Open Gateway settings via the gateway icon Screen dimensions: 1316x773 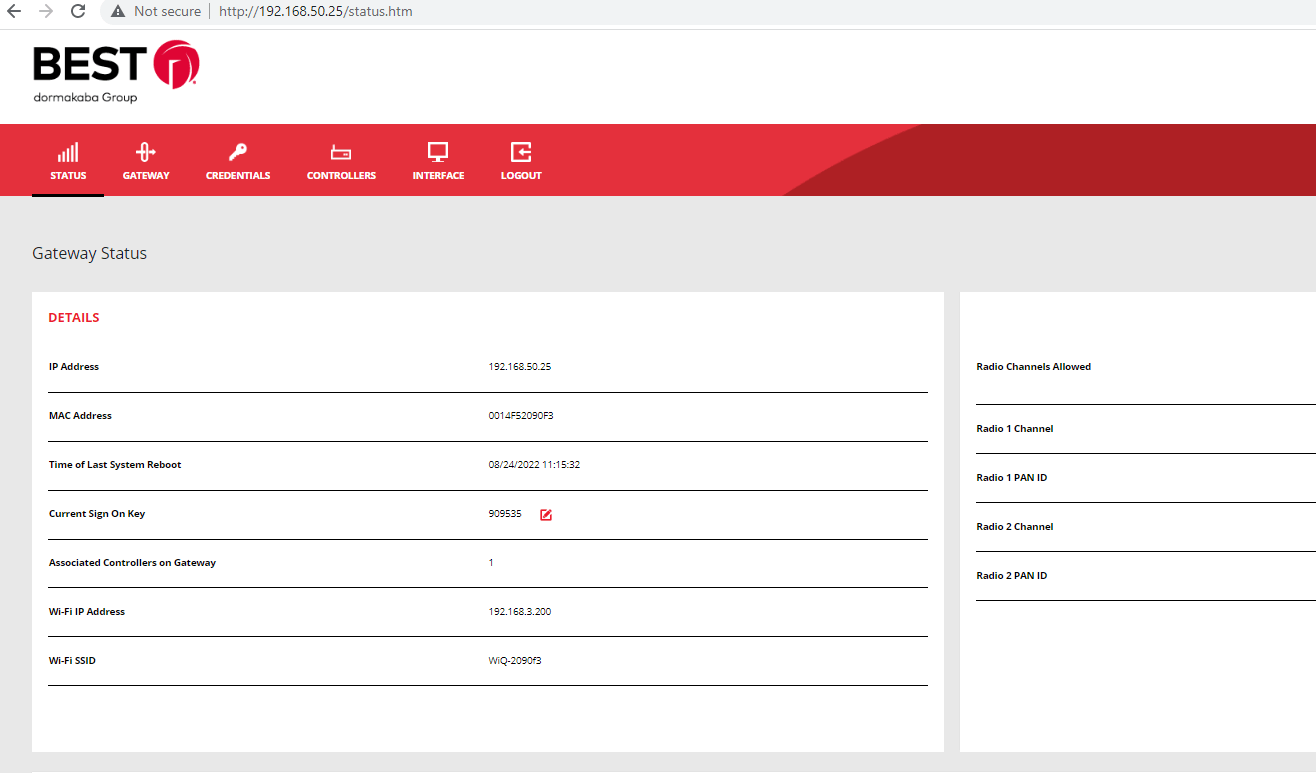(x=146, y=150)
